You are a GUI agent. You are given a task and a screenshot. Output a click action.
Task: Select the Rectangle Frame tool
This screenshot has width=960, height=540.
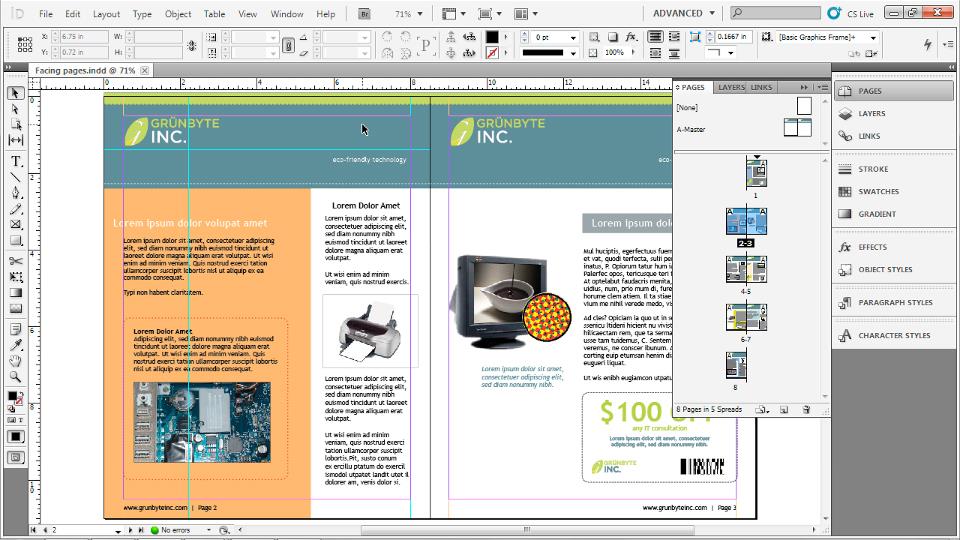15,225
